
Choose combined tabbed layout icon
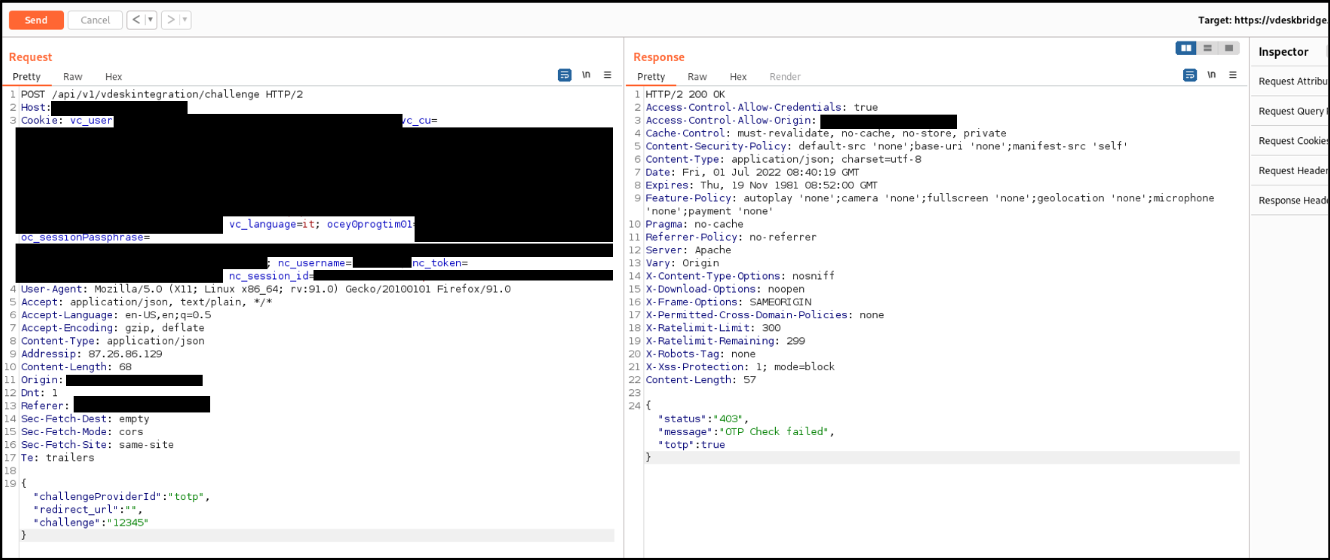(1229, 48)
